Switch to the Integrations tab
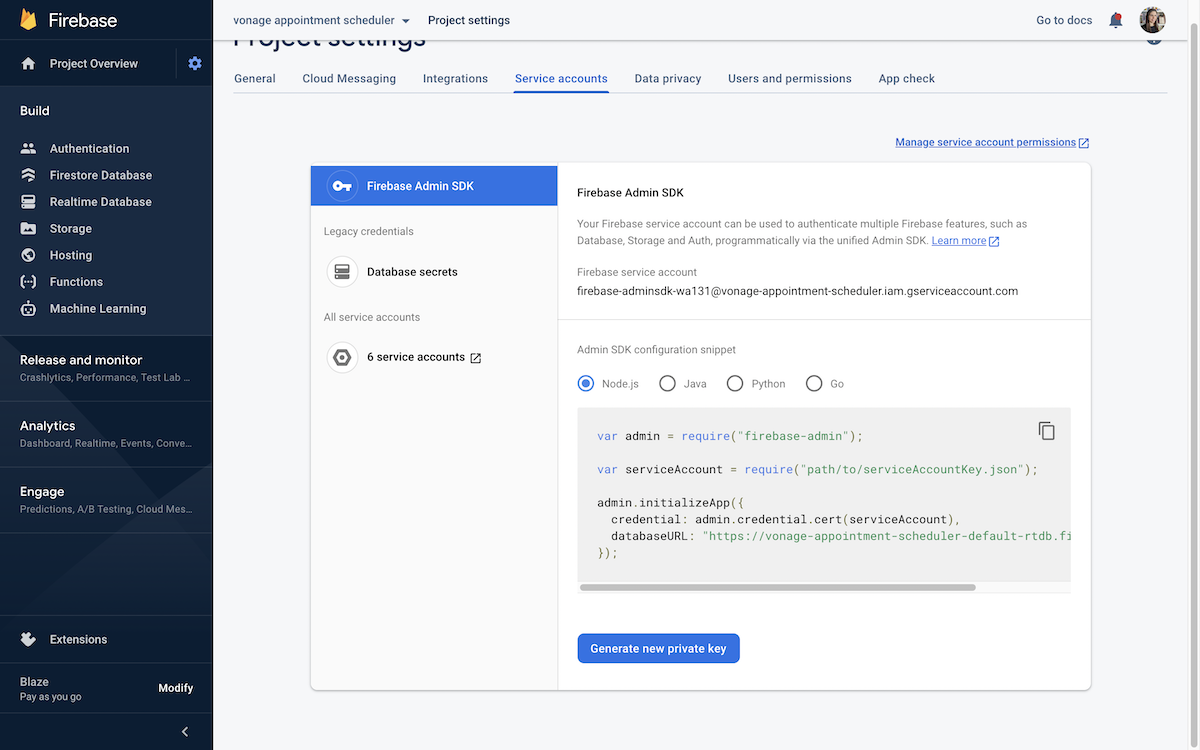The image size is (1200, 750). [x=455, y=78]
